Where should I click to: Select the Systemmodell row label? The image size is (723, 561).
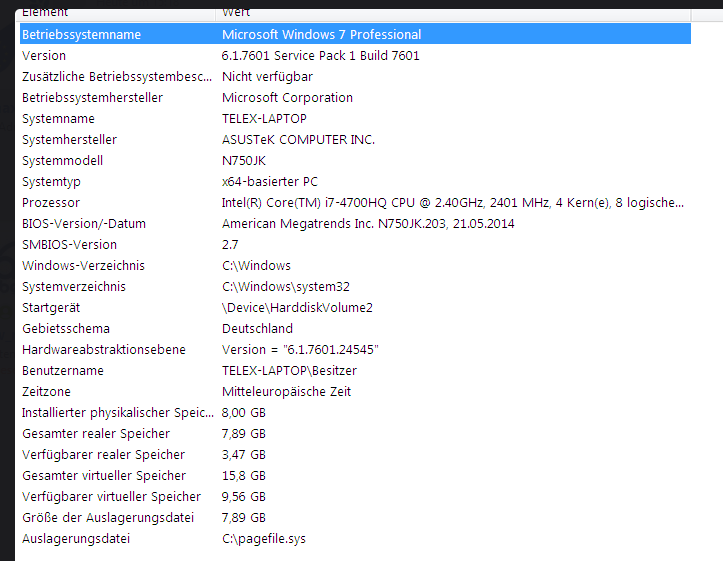[x=62, y=161]
